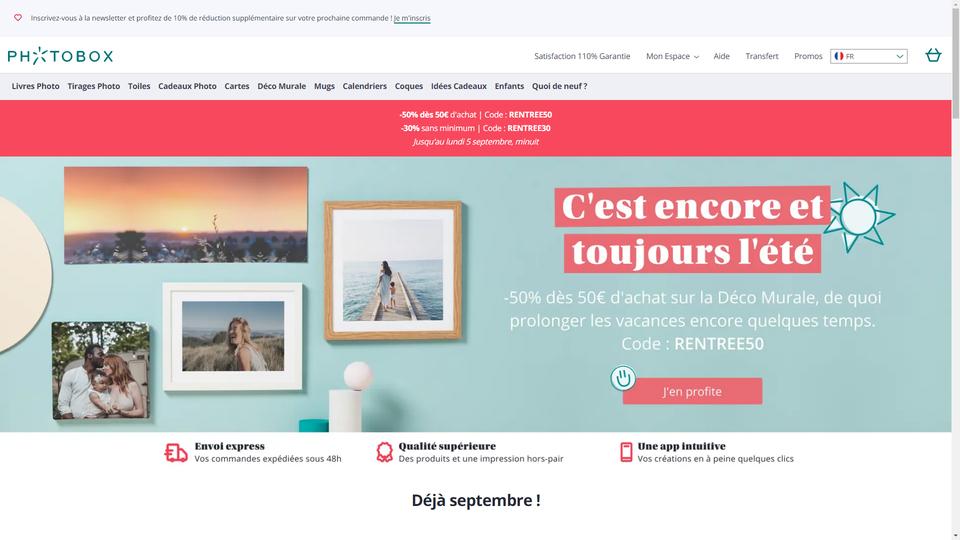Viewport: 960px width, 540px height.
Task: Click the vertical page scrollbar
Action: click(x=955, y=270)
